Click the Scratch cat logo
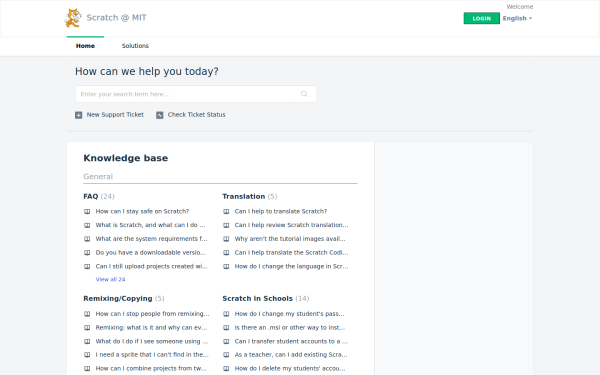The height and width of the screenshot is (375, 600). pos(73,18)
